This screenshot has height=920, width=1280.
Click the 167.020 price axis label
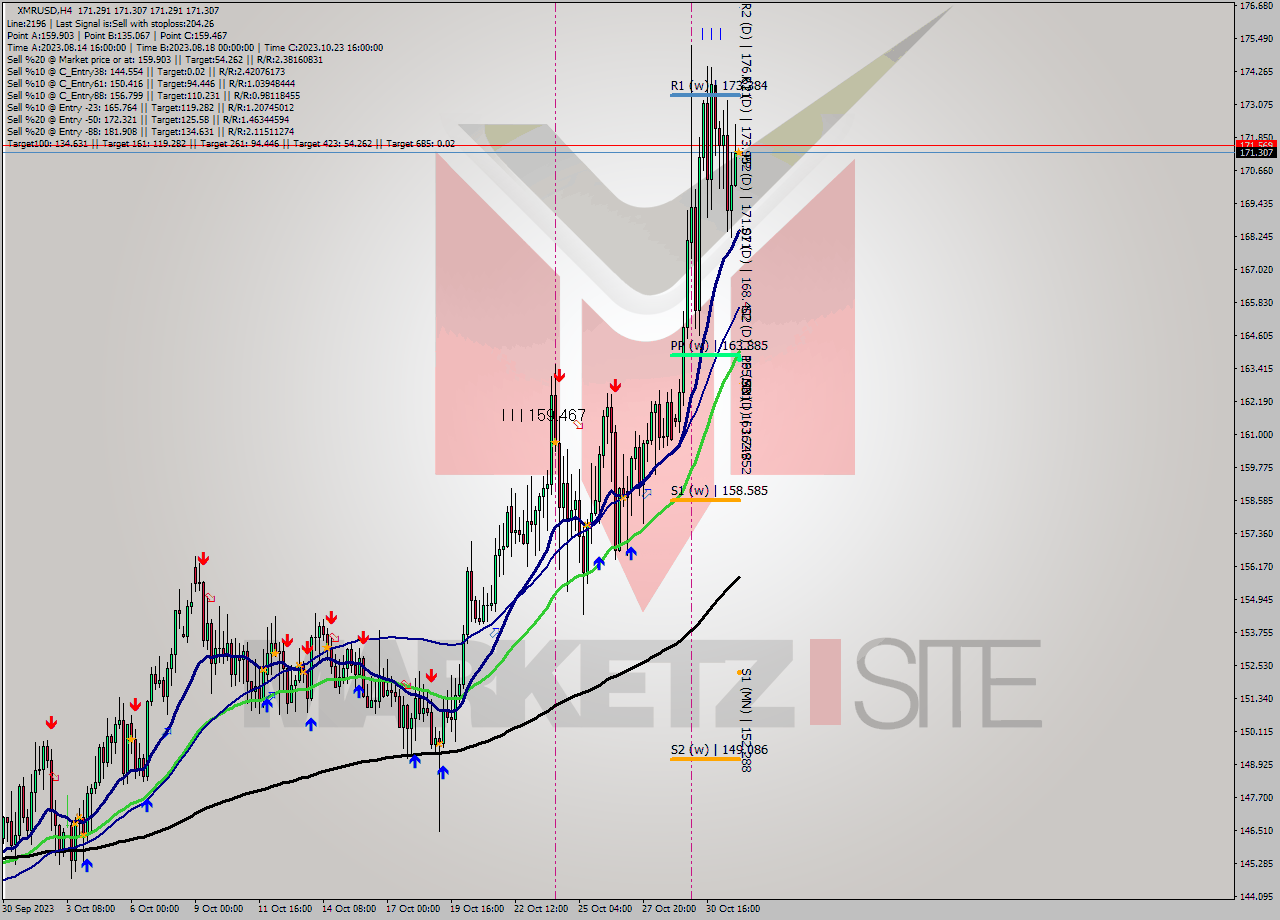[x=1255, y=270]
